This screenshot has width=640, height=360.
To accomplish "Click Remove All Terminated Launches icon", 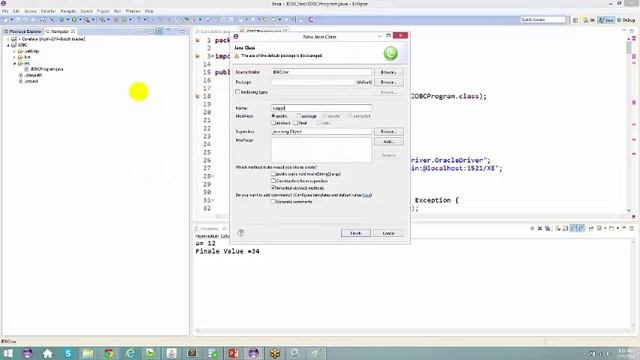I will coord(547,228).
